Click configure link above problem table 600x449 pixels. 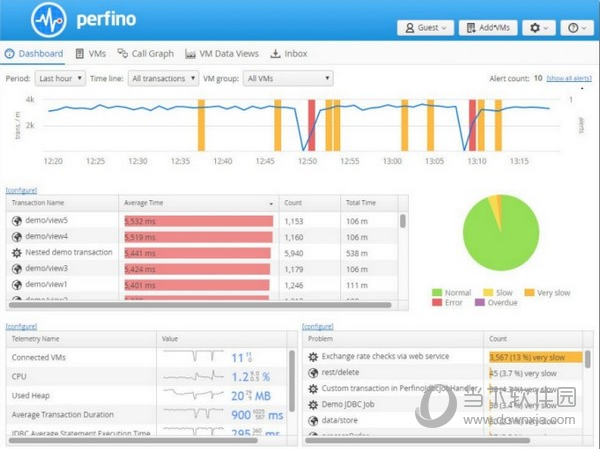coord(318,327)
